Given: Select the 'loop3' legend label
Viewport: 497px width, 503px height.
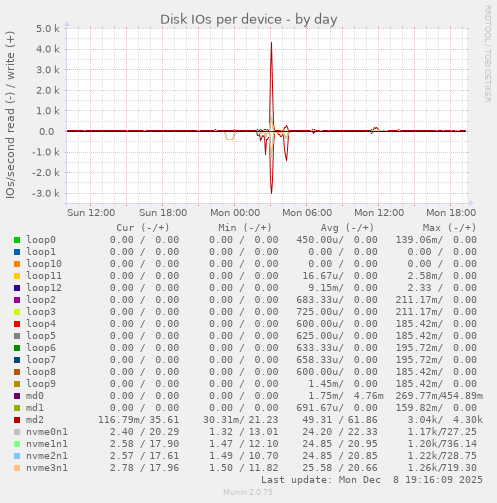Looking at the screenshot, I should coord(41,312).
